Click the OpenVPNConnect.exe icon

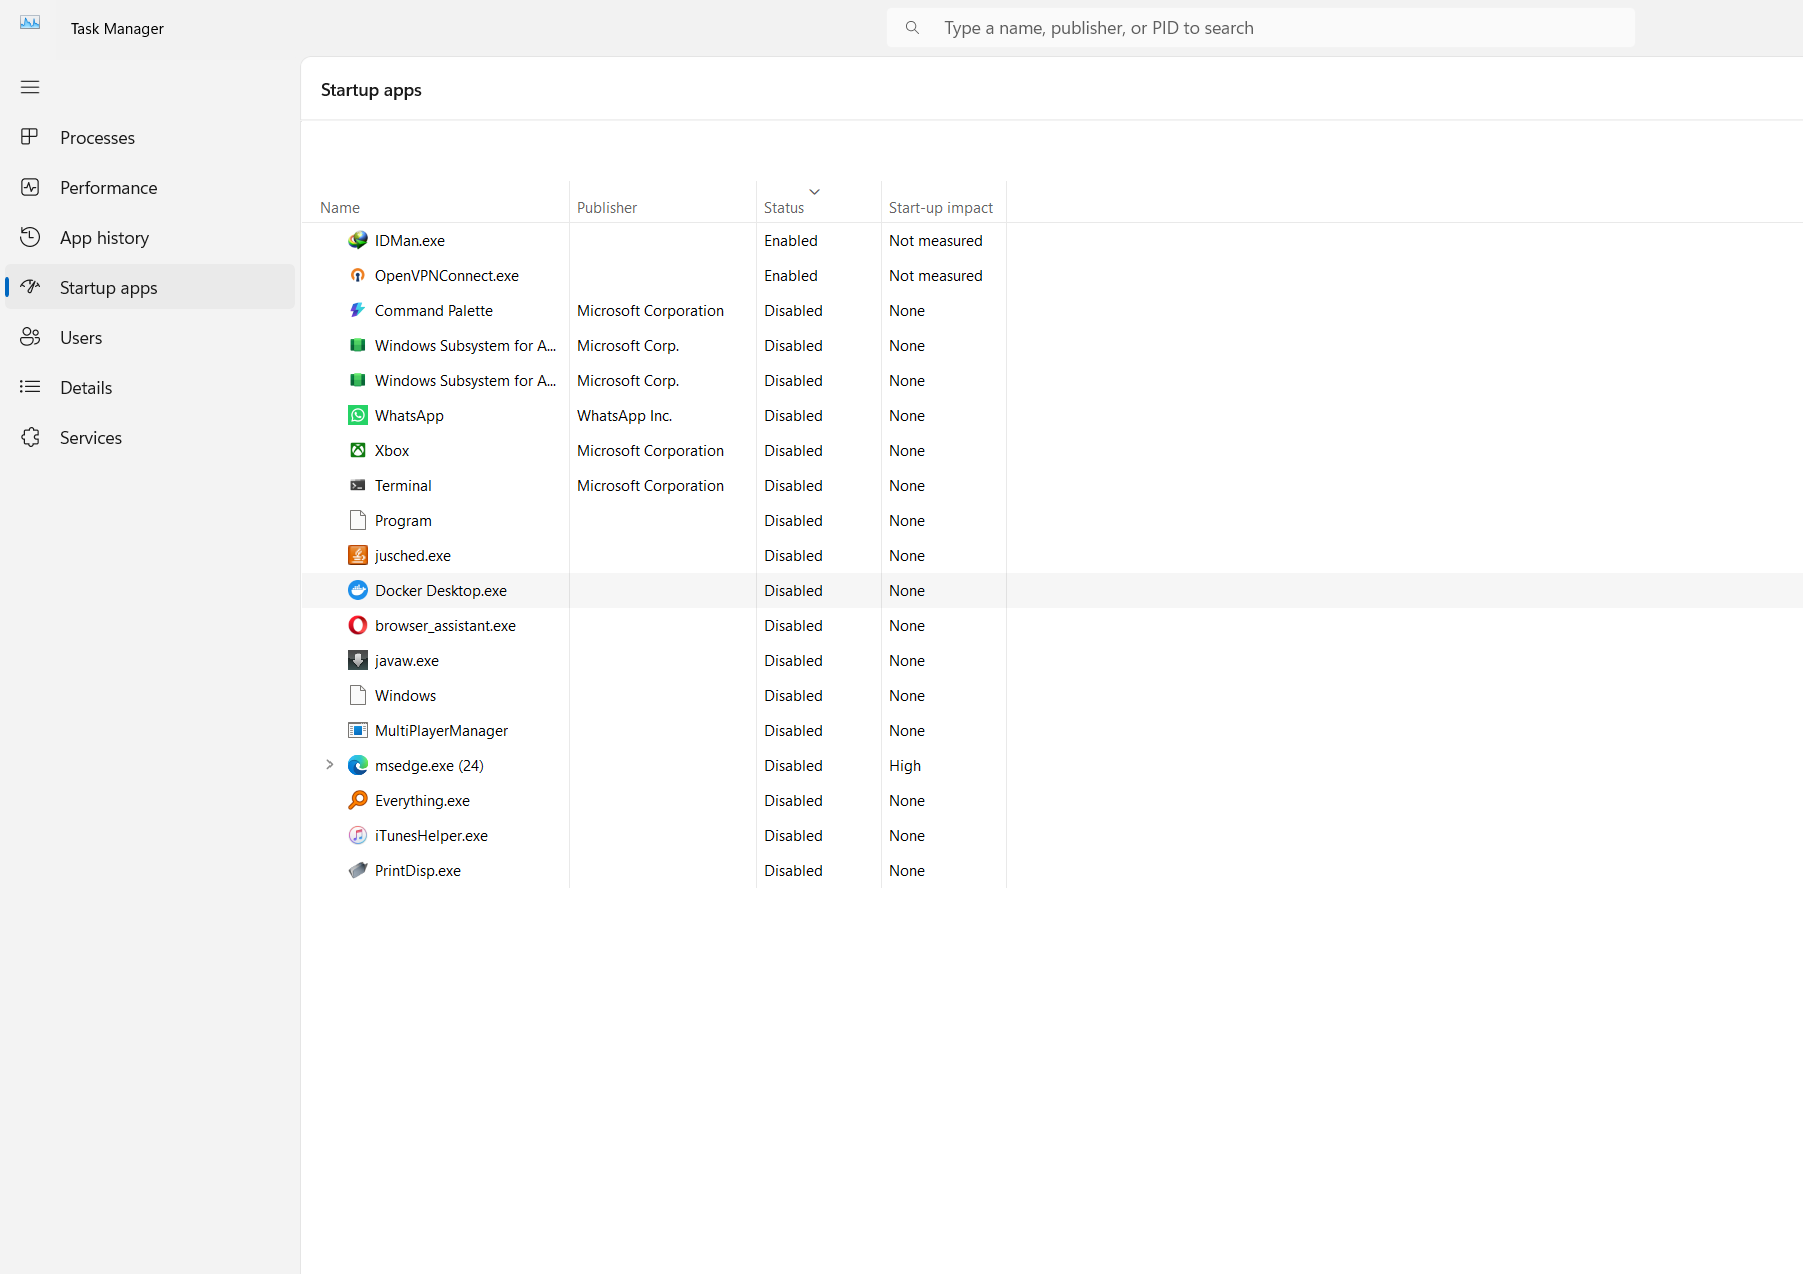tap(358, 275)
